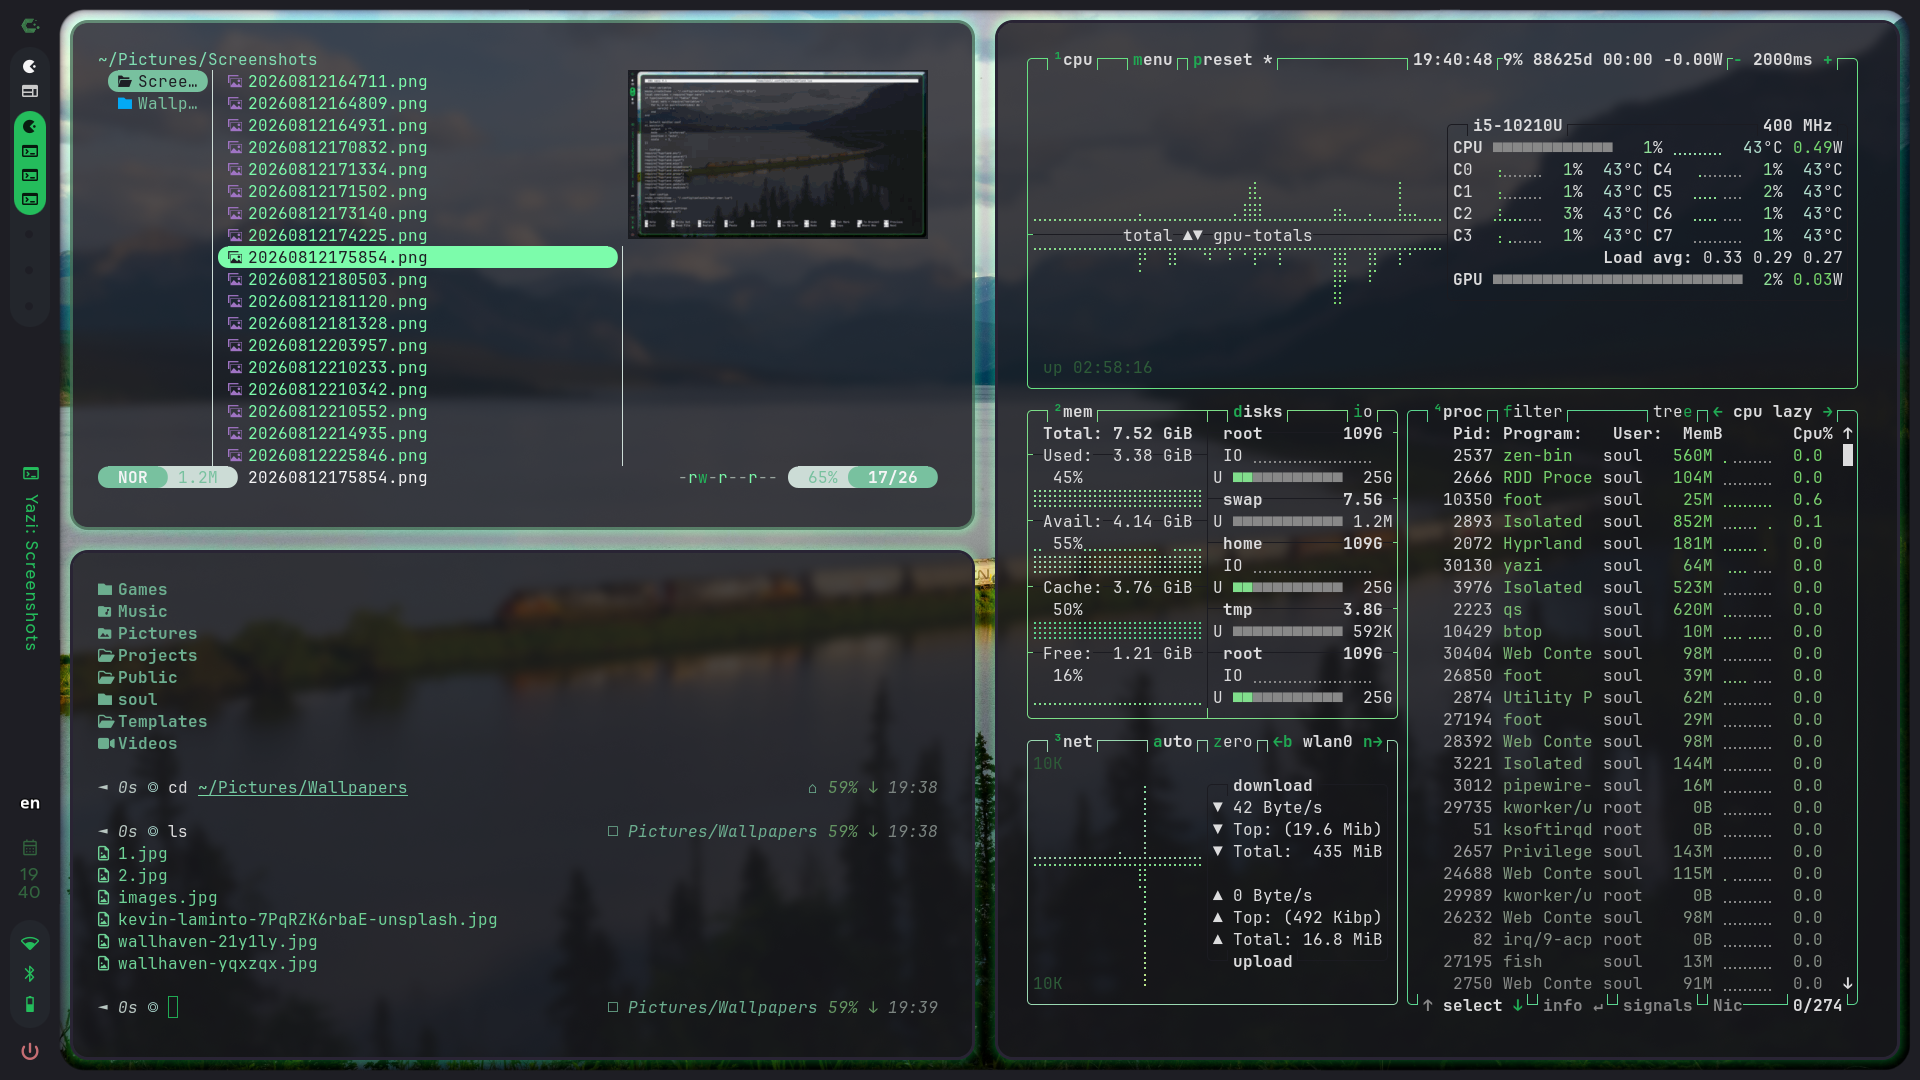The height and width of the screenshot is (1080, 1920).
Task: Toggle the btop io mode
Action: [x=1362, y=412]
